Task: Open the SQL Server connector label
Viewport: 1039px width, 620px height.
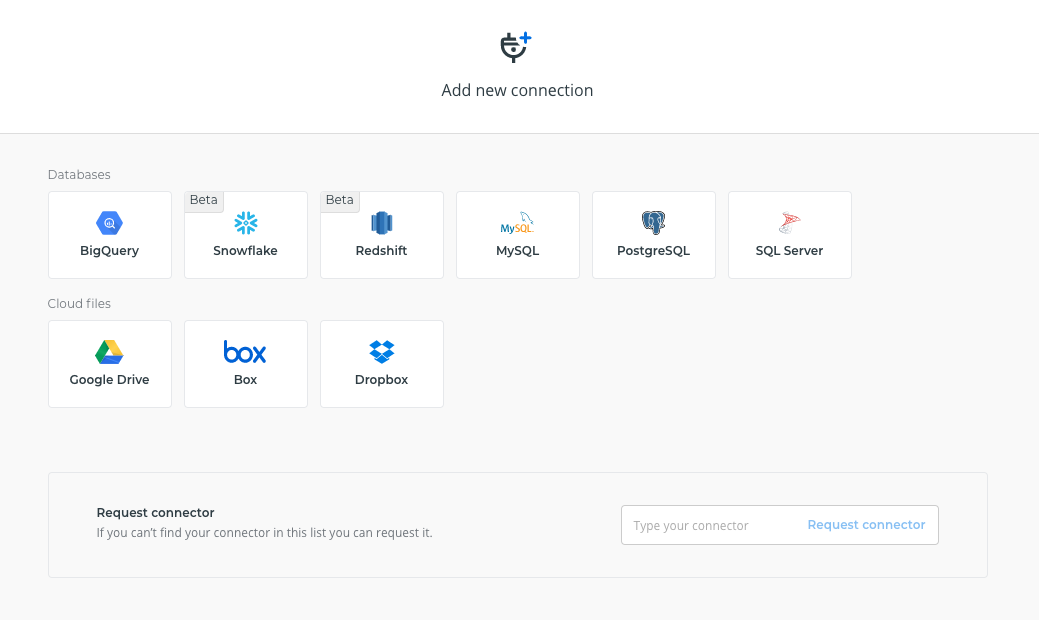Action: click(789, 251)
